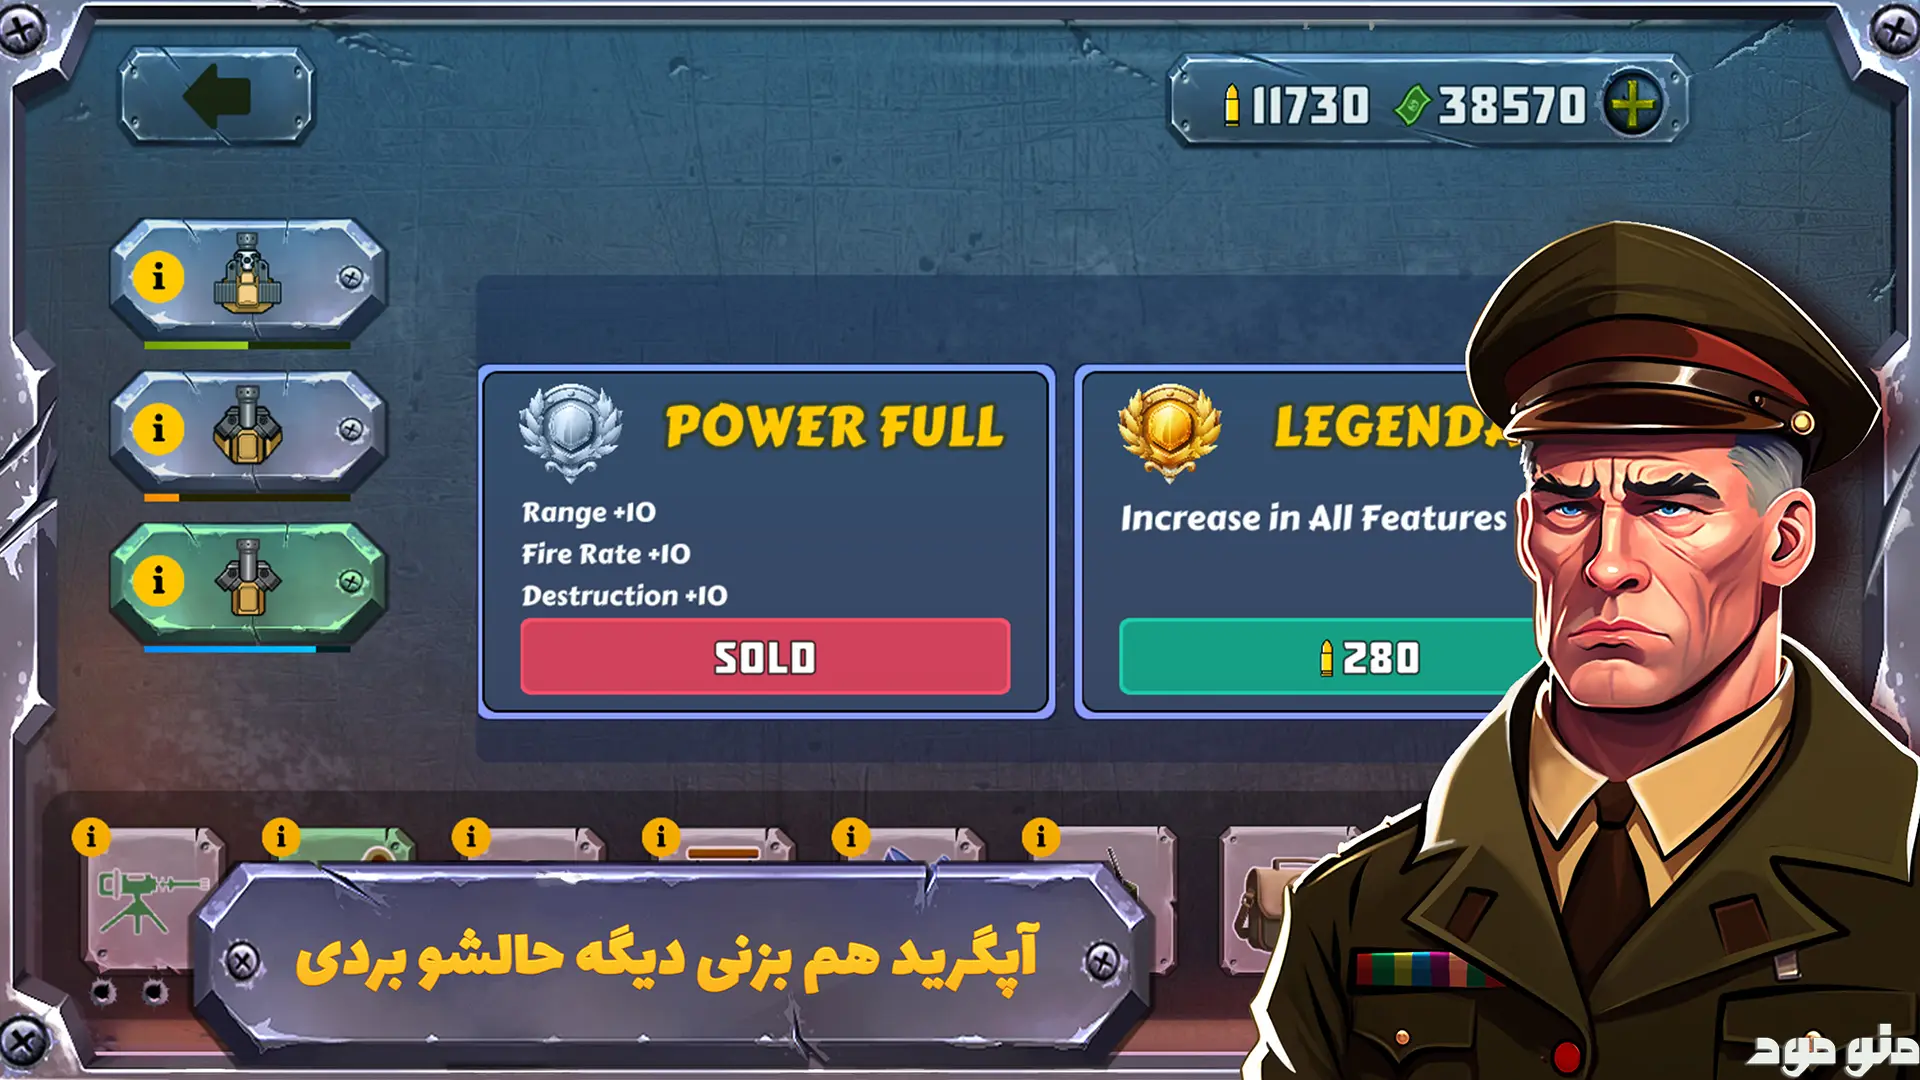
Task: Open info for the first turret
Action: pos(158,277)
